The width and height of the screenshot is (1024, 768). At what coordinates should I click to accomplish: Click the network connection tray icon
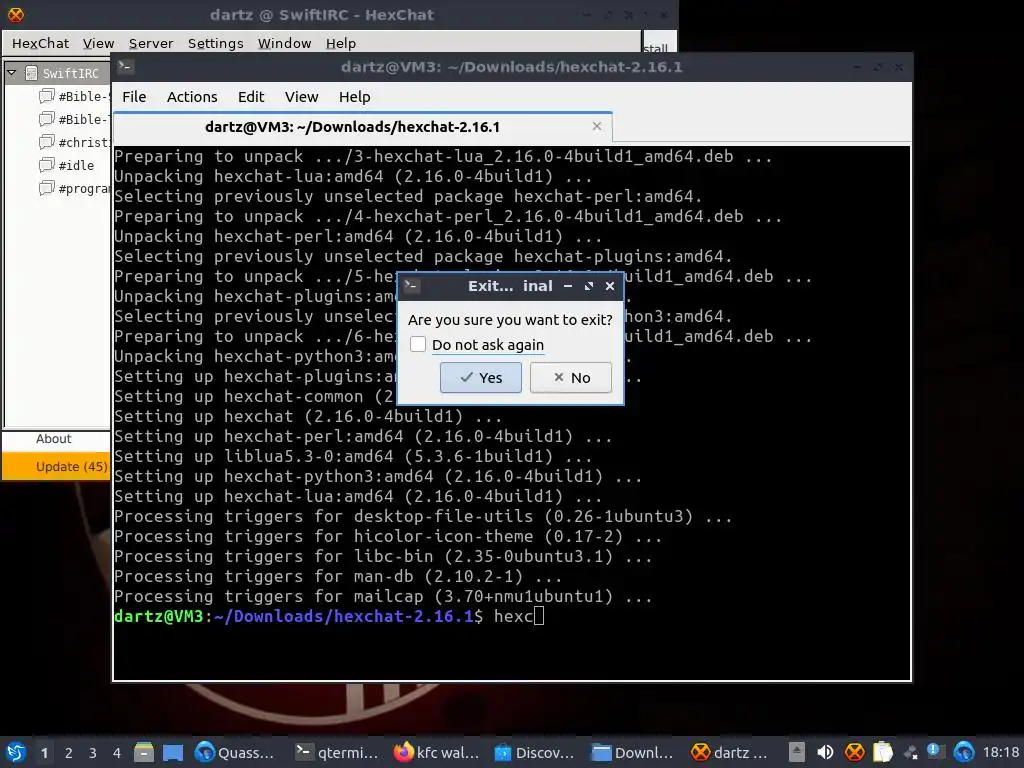click(910, 753)
